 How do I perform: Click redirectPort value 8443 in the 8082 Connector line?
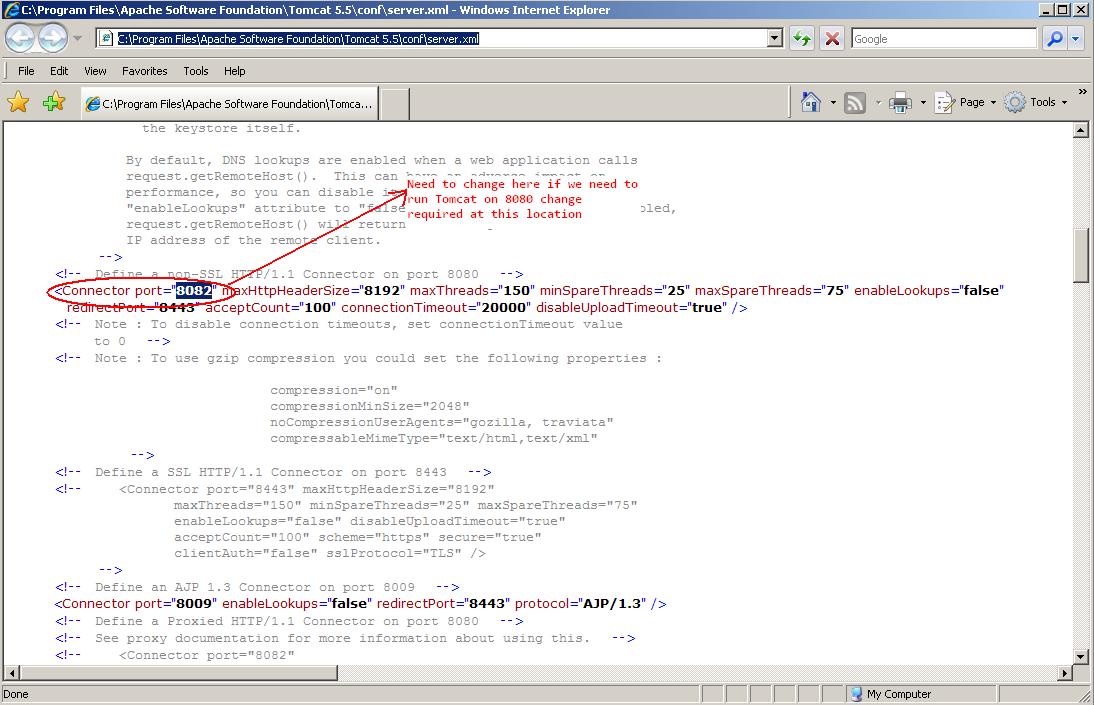(x=177, y=308)
